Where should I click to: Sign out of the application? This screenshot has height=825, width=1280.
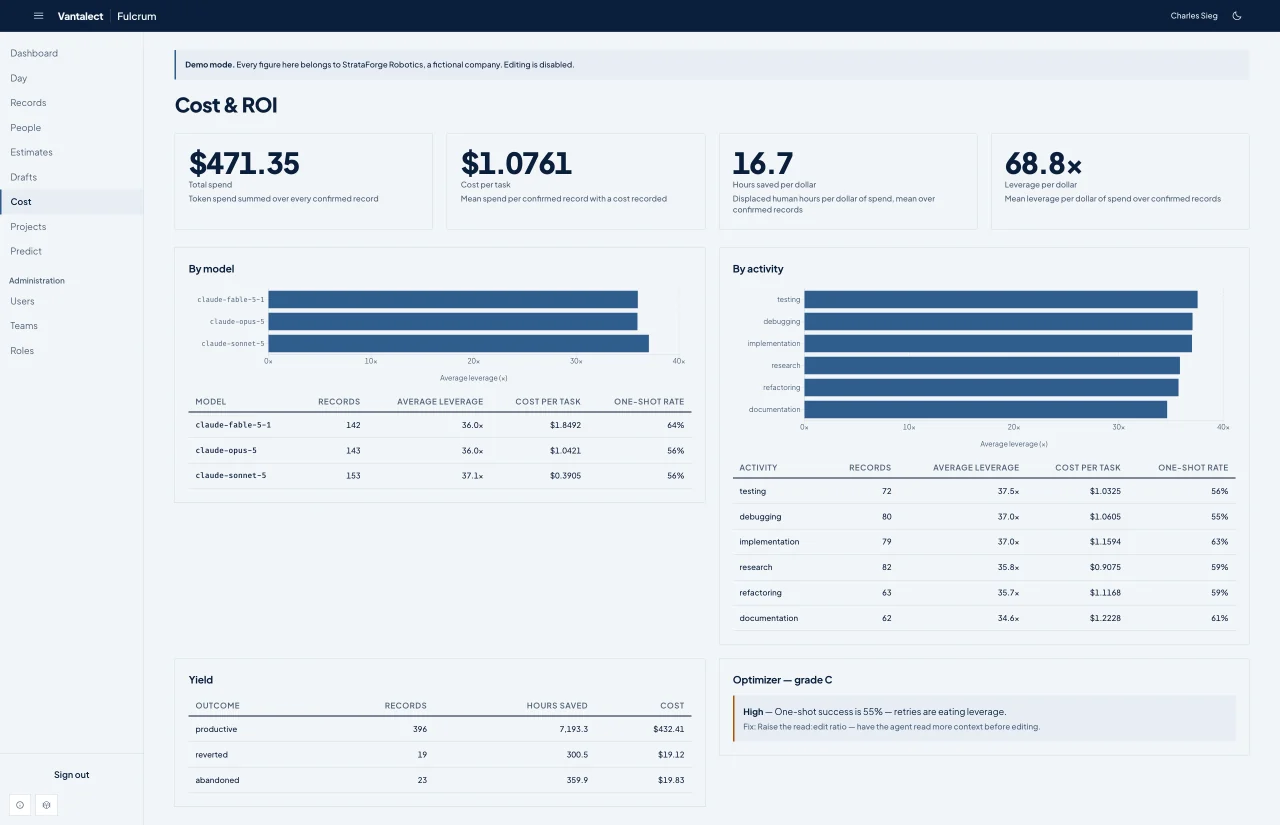coord(71,775)
